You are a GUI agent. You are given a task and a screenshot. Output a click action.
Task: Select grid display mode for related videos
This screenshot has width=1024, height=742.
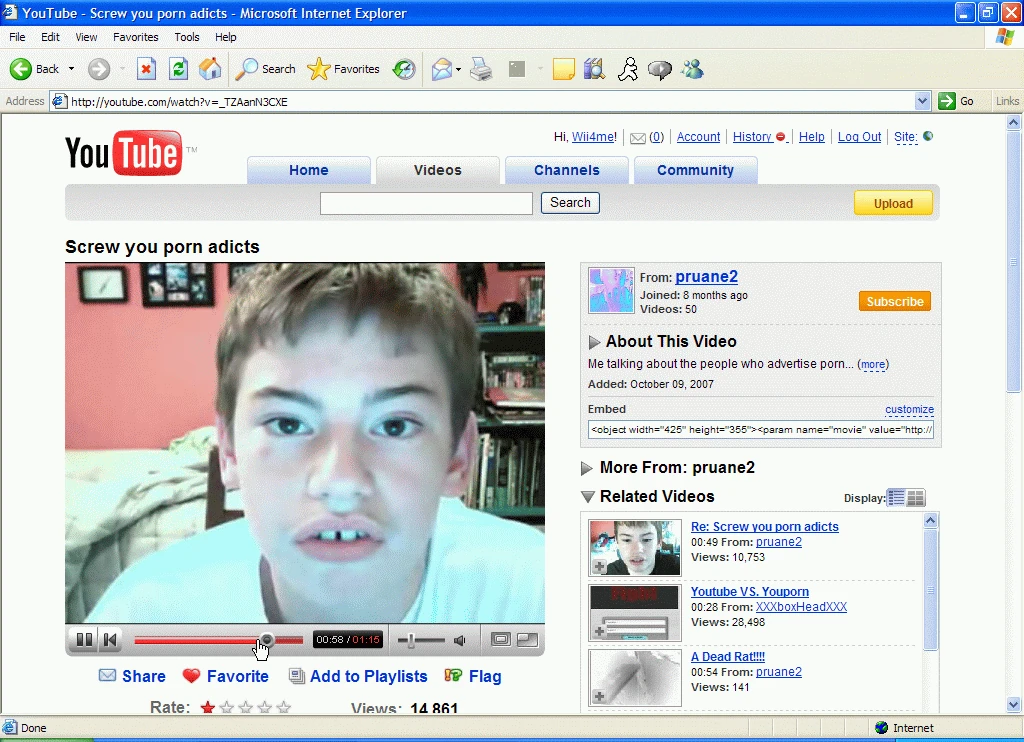pos(916,498)
